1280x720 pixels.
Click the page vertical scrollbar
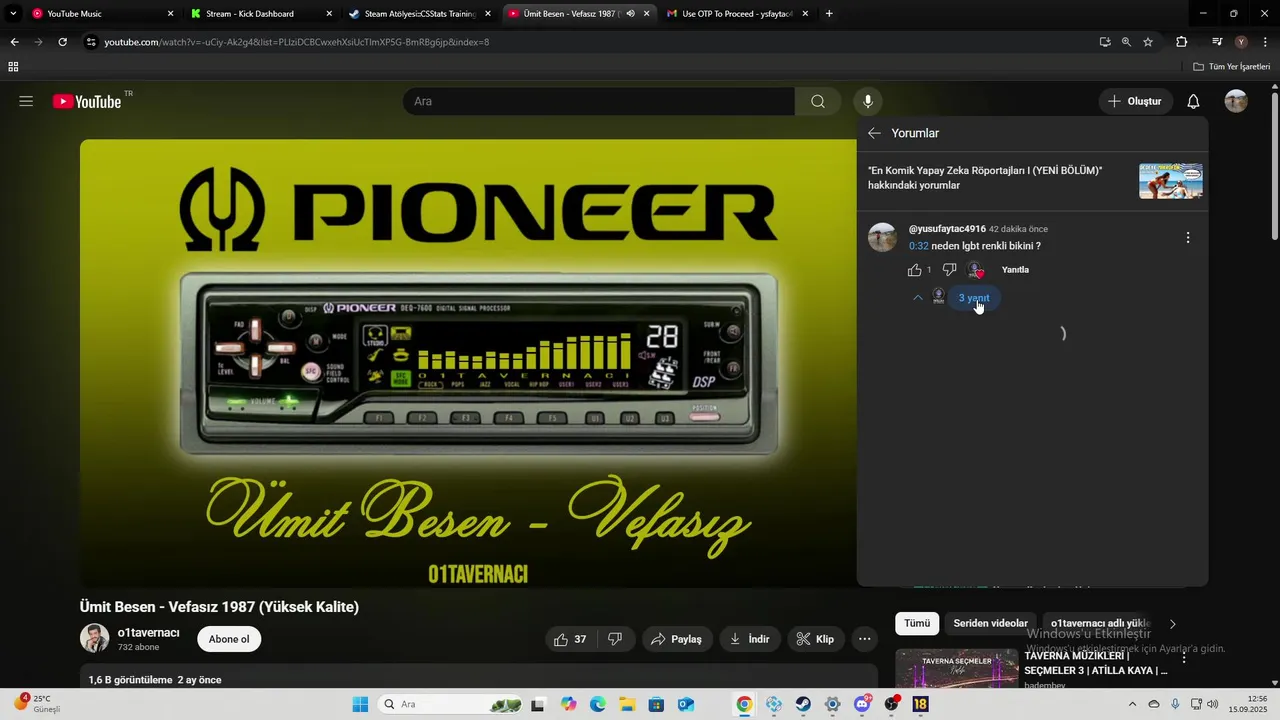1274,165
